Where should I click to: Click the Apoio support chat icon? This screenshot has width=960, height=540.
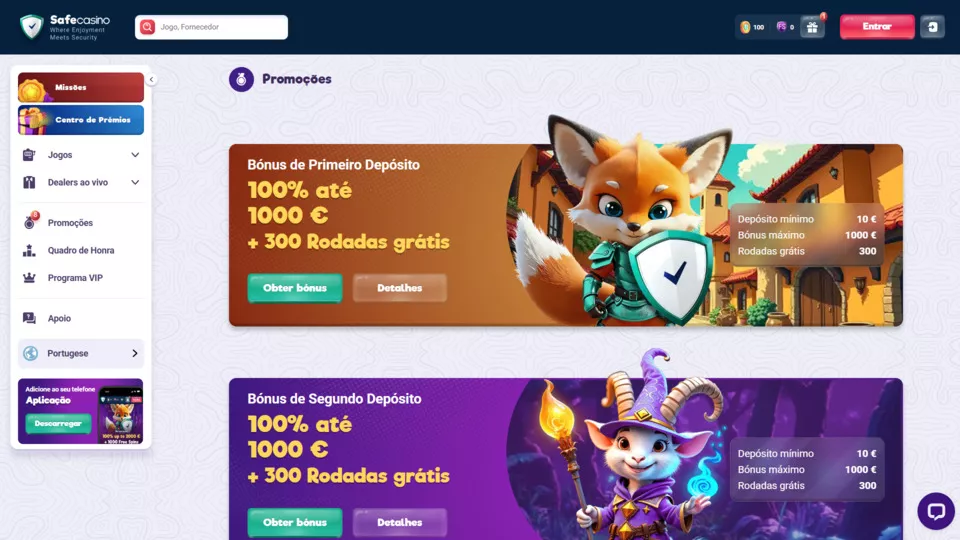click(x=29, y=318)
